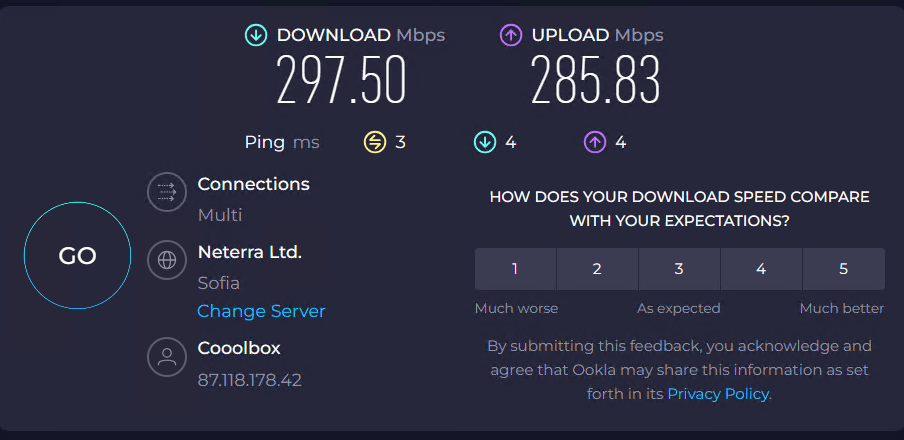Rate download speed as 1
The width and height of the screenshot is (904, 440).
515,269
